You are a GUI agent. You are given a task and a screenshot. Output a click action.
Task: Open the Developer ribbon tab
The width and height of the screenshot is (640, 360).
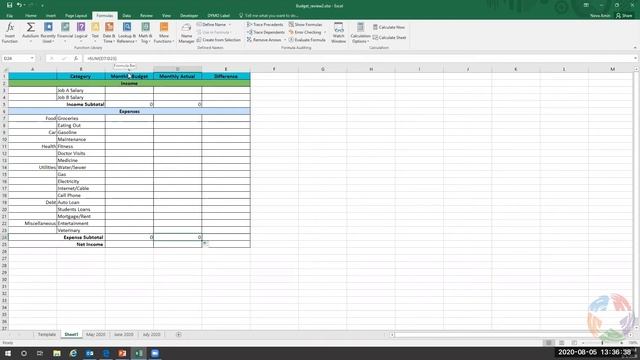(x=189, y=16)
